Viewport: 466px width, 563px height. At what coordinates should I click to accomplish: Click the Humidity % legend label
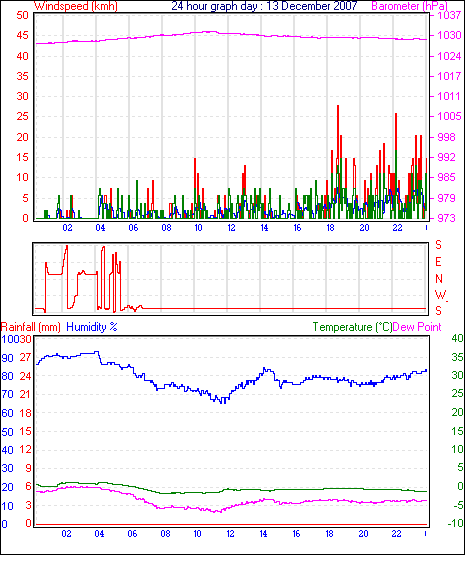click(x=92, y=327)
